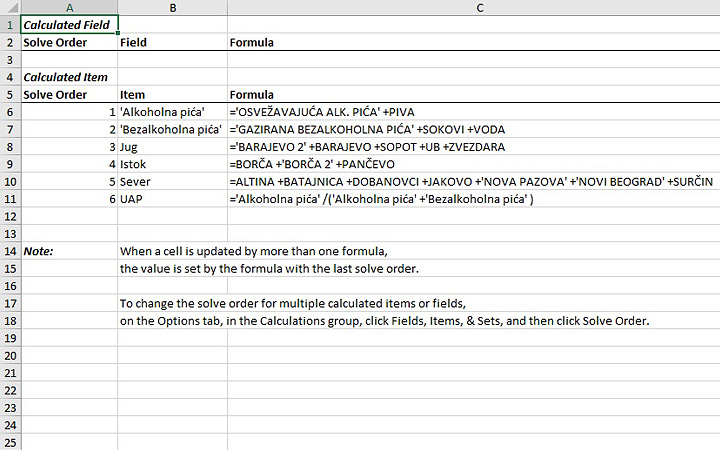Select row 6 header

(10, 112)
